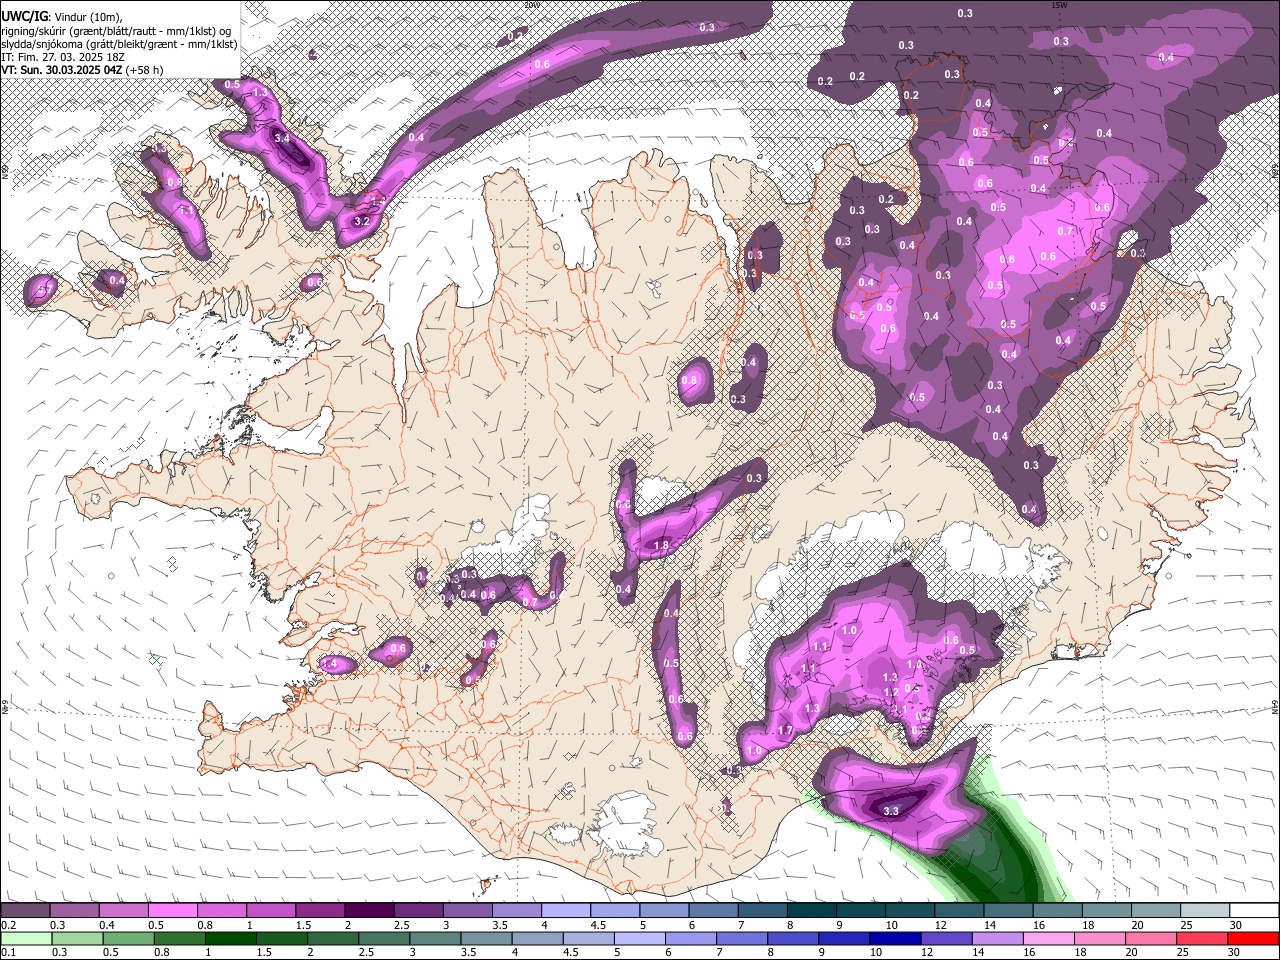The height and width of the screenshot is (960, 1280).
Task: Click the bright pink 0.5 swatch in the upper scale
Action: tap(172, 910)
